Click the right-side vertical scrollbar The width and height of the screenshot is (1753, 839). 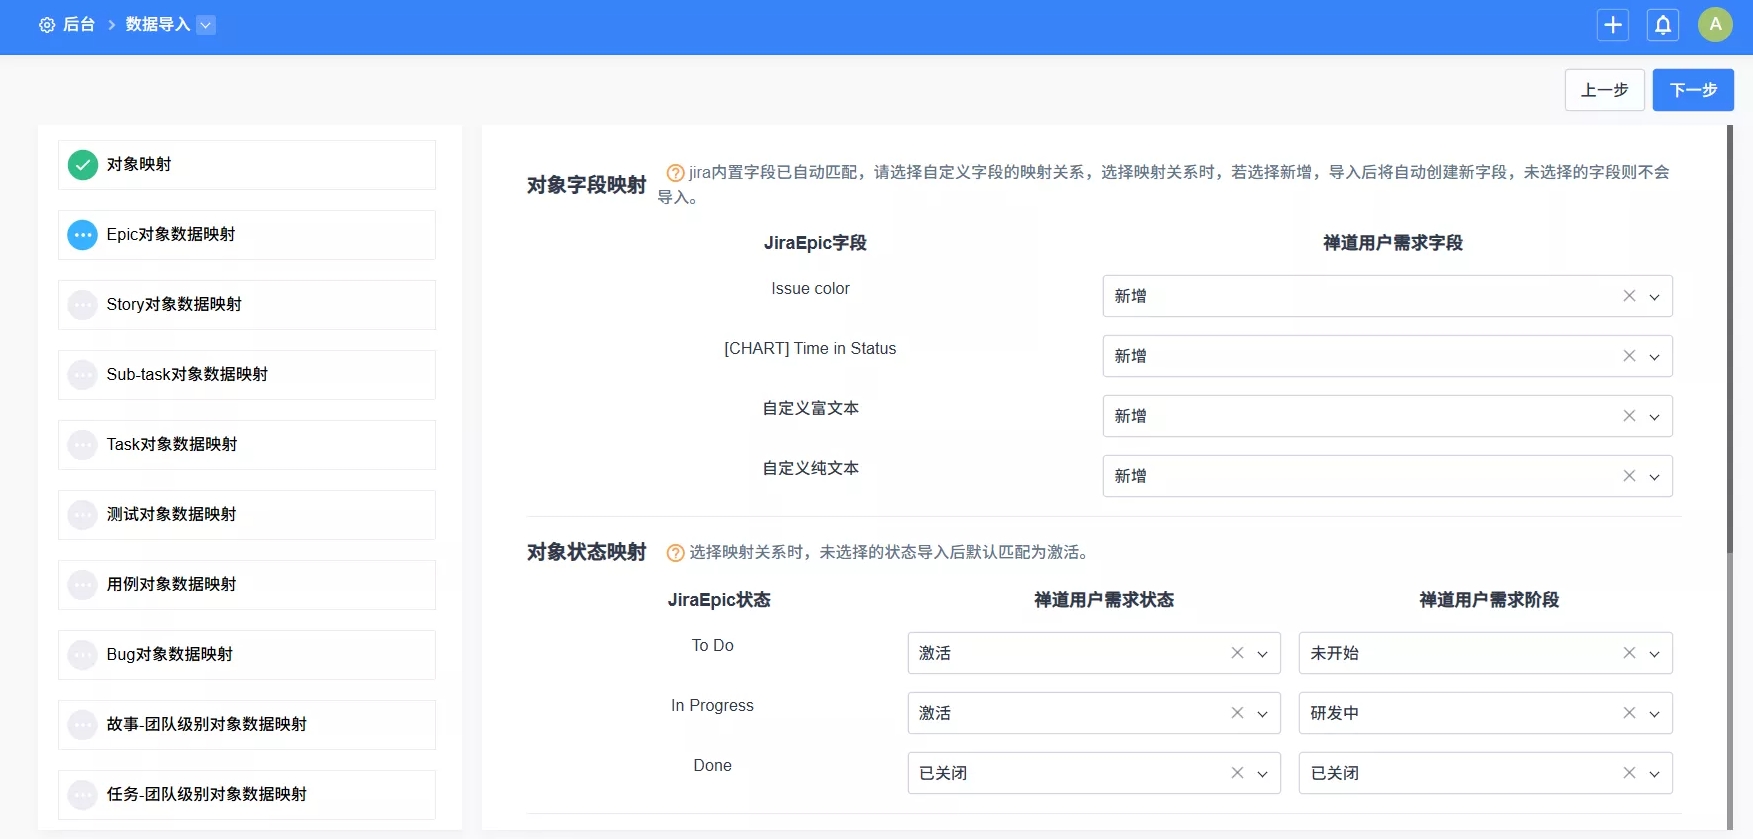(x=1730, y=340)
